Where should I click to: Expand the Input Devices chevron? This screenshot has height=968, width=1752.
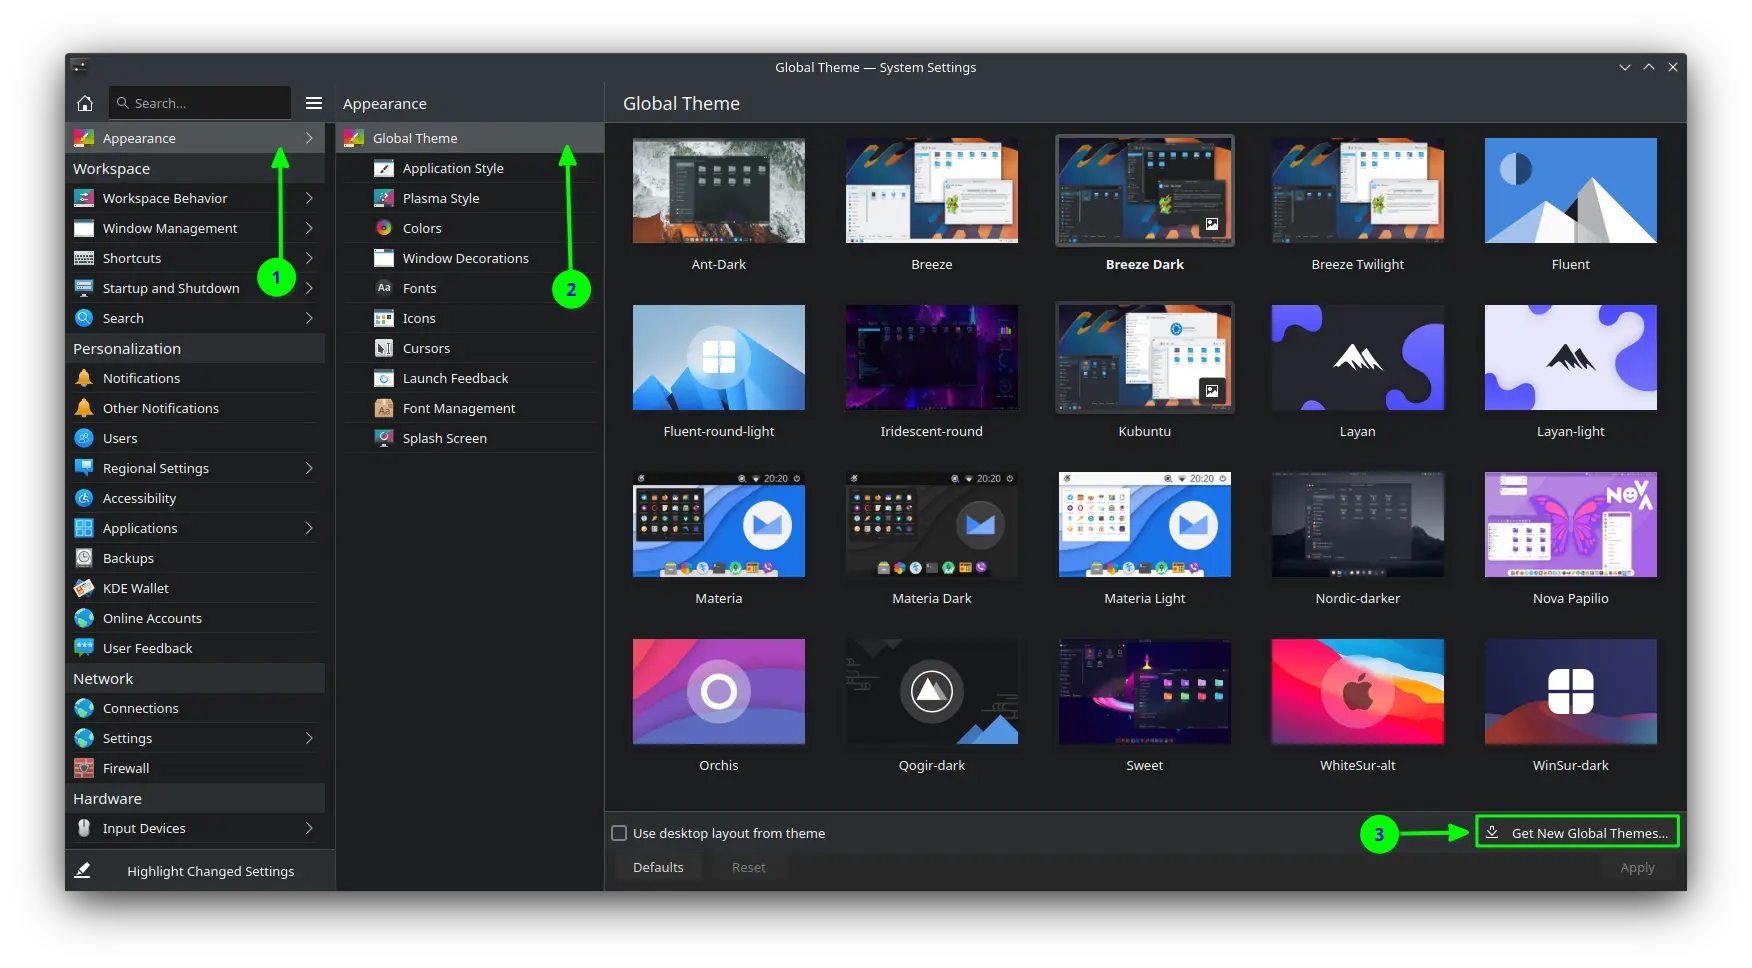tap(309, 828)
